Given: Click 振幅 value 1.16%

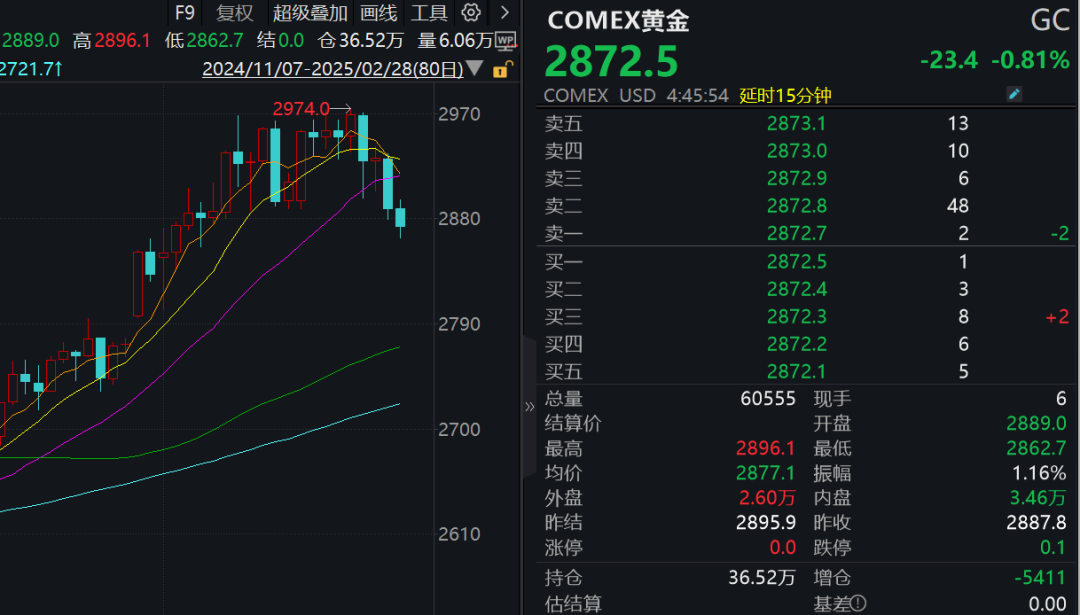Looking at the screenshot, I should (1039, 473).
